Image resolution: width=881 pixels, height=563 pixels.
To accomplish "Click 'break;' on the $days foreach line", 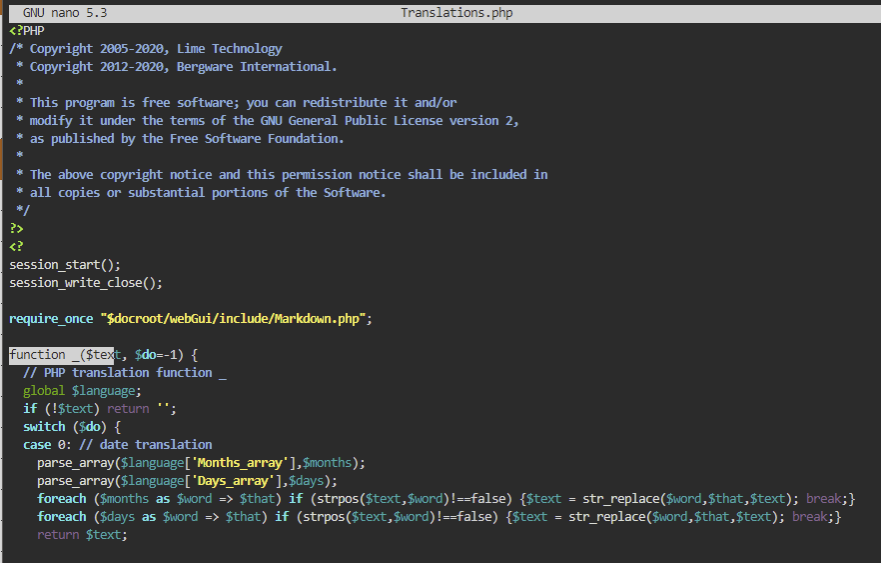I will click(812, 516).
